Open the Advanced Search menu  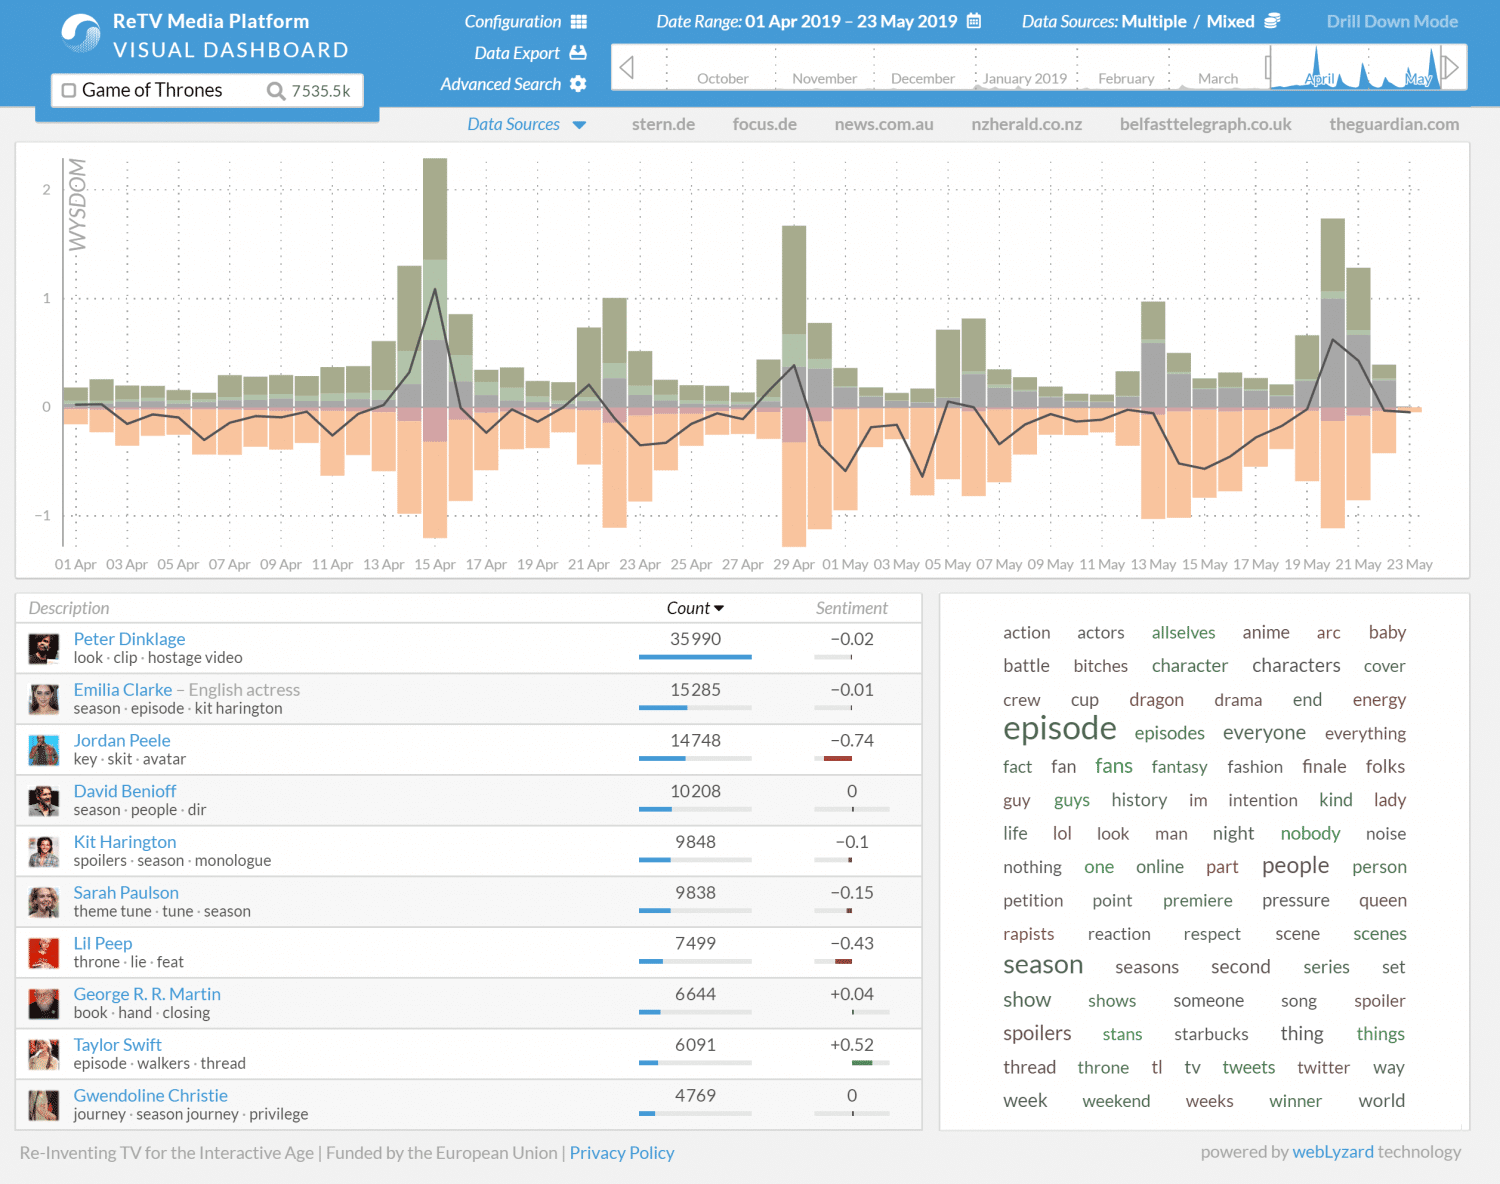pyautogui.click(x=501, y=84)
